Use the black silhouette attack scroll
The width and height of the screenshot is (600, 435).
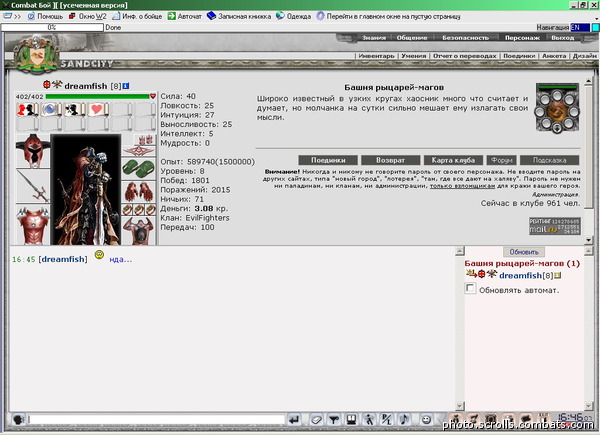74,109
